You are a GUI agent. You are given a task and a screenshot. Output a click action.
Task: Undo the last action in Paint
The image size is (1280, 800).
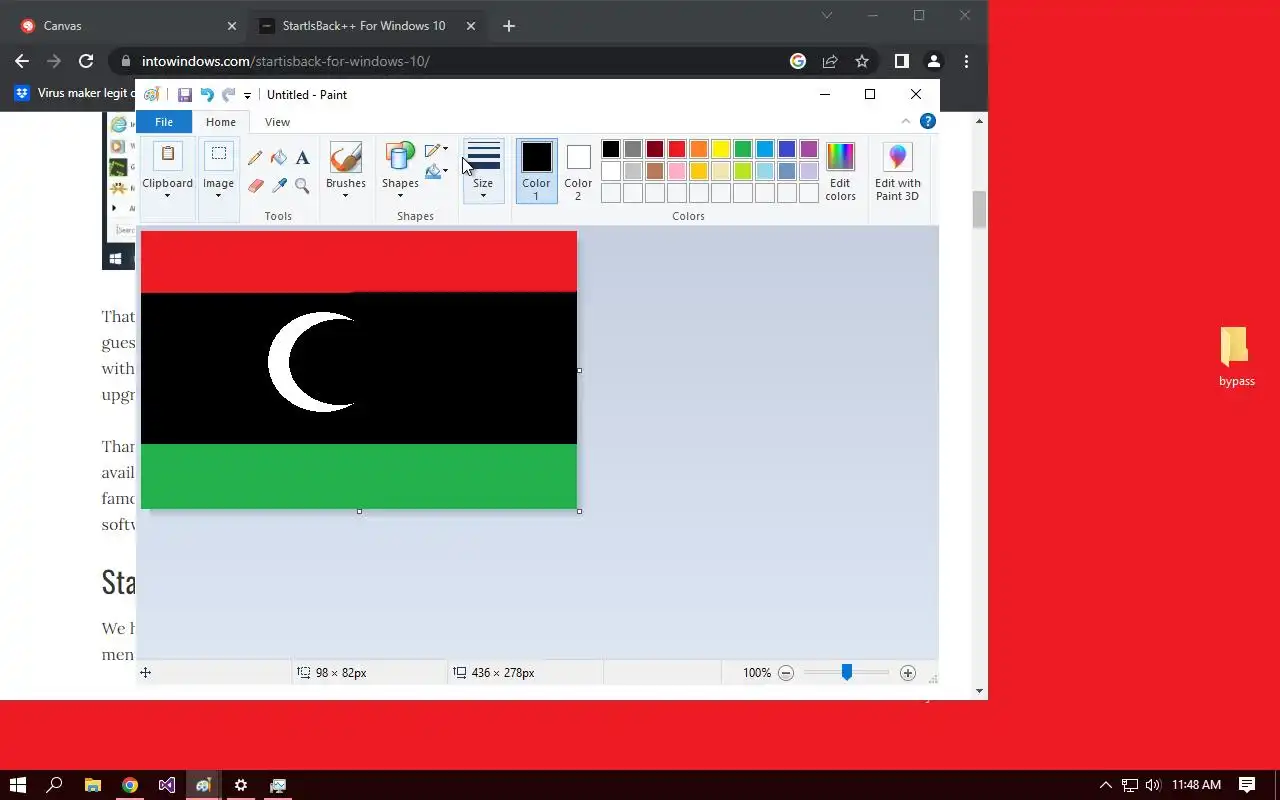click(206, 95)
